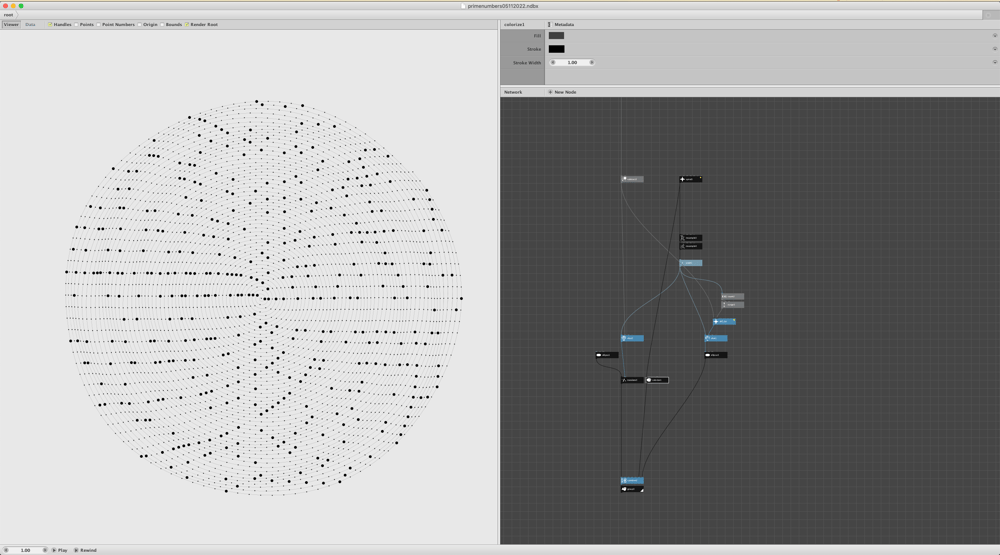Select the lower node of stacked black pair
Image resolution: width=1000 pixels, height=555 pixels.
(691, 246)
